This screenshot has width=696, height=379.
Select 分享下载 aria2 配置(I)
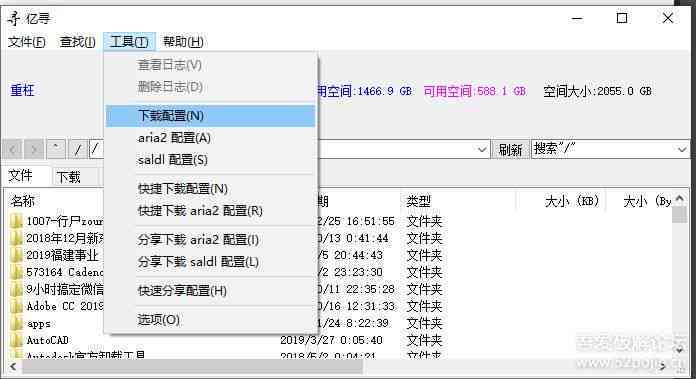[210, 240]
